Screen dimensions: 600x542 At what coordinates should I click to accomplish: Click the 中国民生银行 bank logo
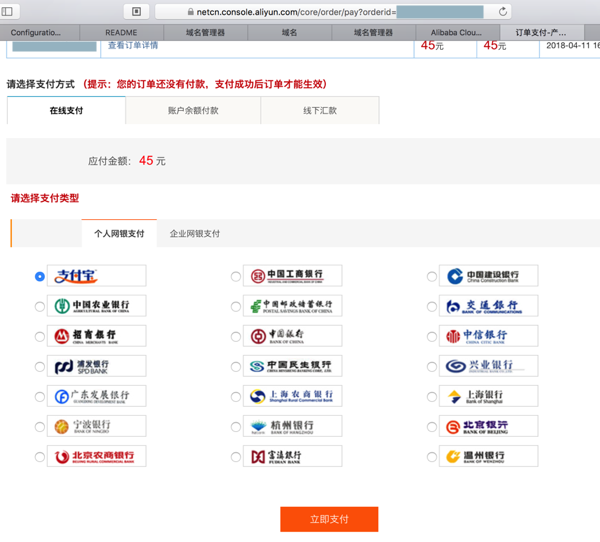(292, 366)
